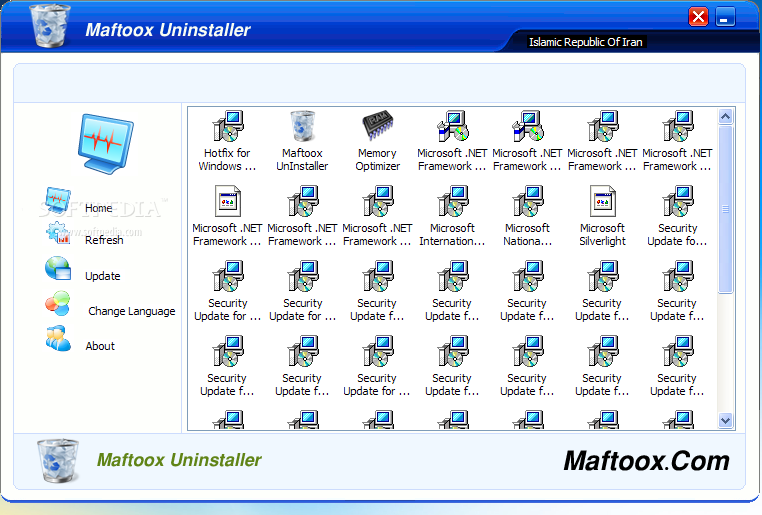This screenshot has height=515, width=762.
Task: Click the recycle bin icon in footer
Action: [58, 460]
